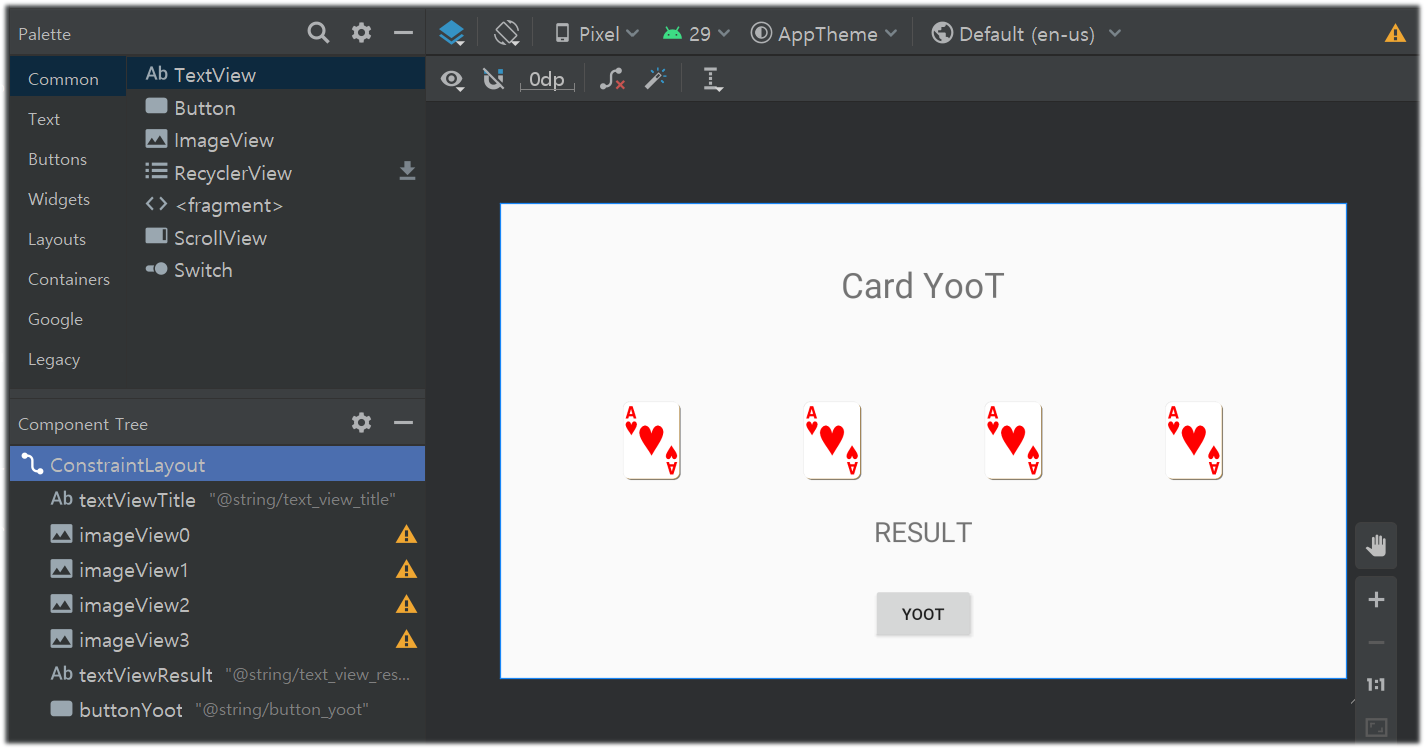Select textViewTitle tree row
Viewport: 1425px width, 748px height.
point(217,499)
